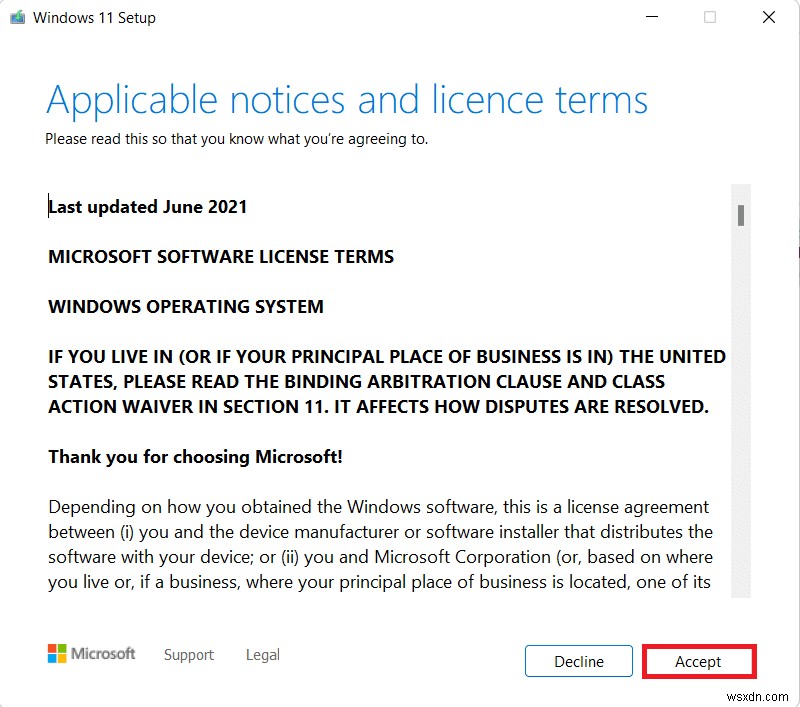Select the 'Last updated June 2021' line
The width and height of the screenshot is (800, 707).
point(147,206)
